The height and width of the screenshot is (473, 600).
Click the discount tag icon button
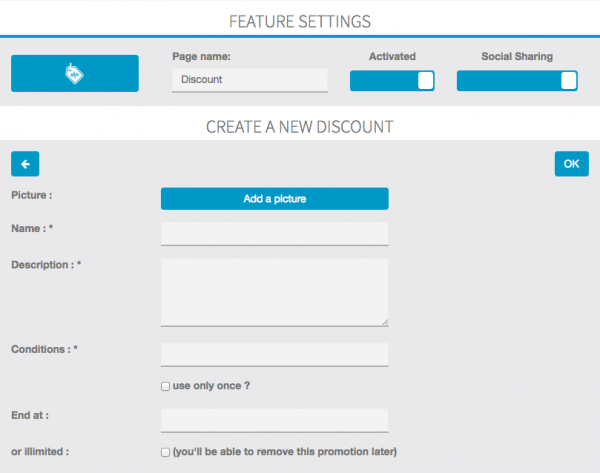pyautogui.click(x=75, y=74)
